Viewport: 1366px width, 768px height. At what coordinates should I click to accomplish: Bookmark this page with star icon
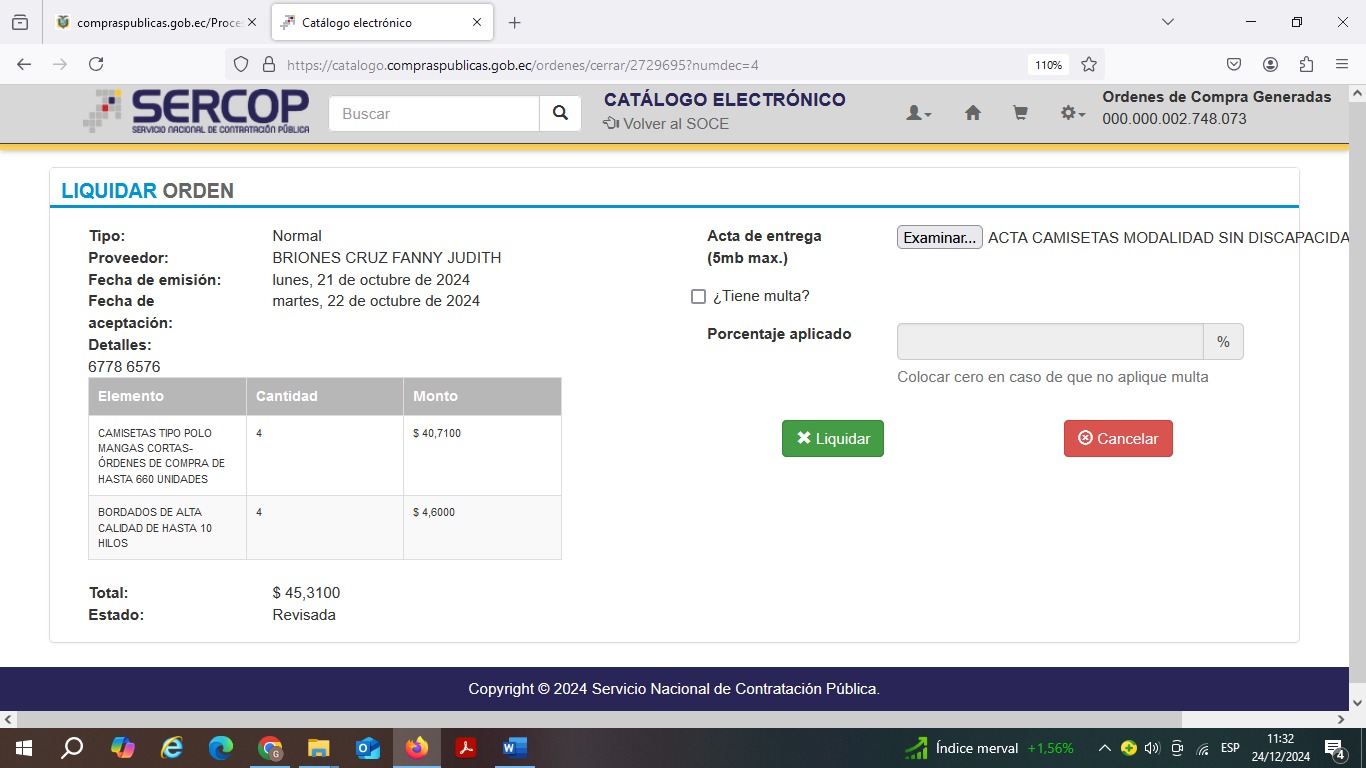[1089, 64]
